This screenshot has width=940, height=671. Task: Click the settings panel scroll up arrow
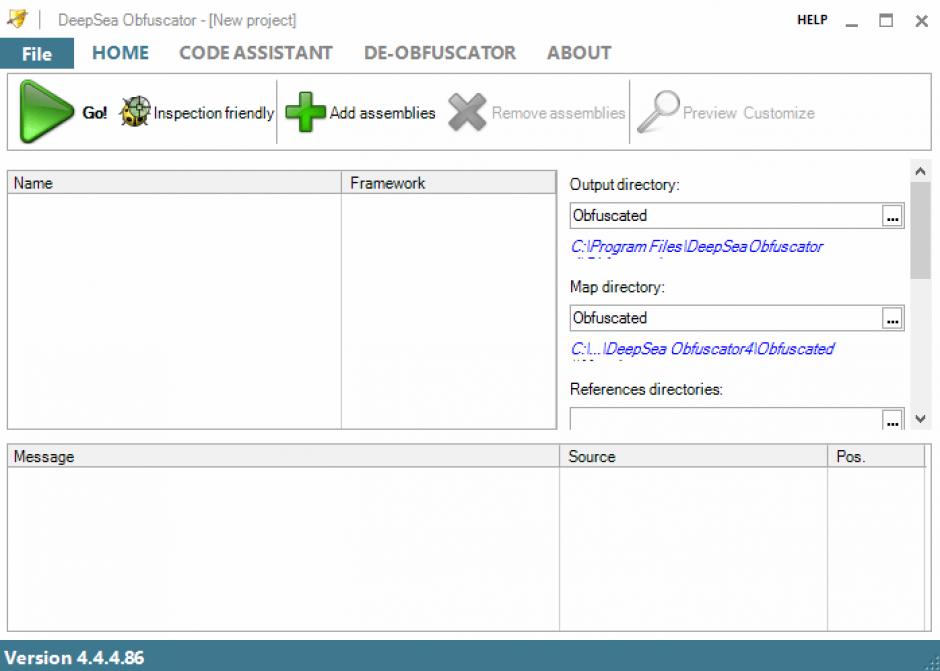[921, 171]
